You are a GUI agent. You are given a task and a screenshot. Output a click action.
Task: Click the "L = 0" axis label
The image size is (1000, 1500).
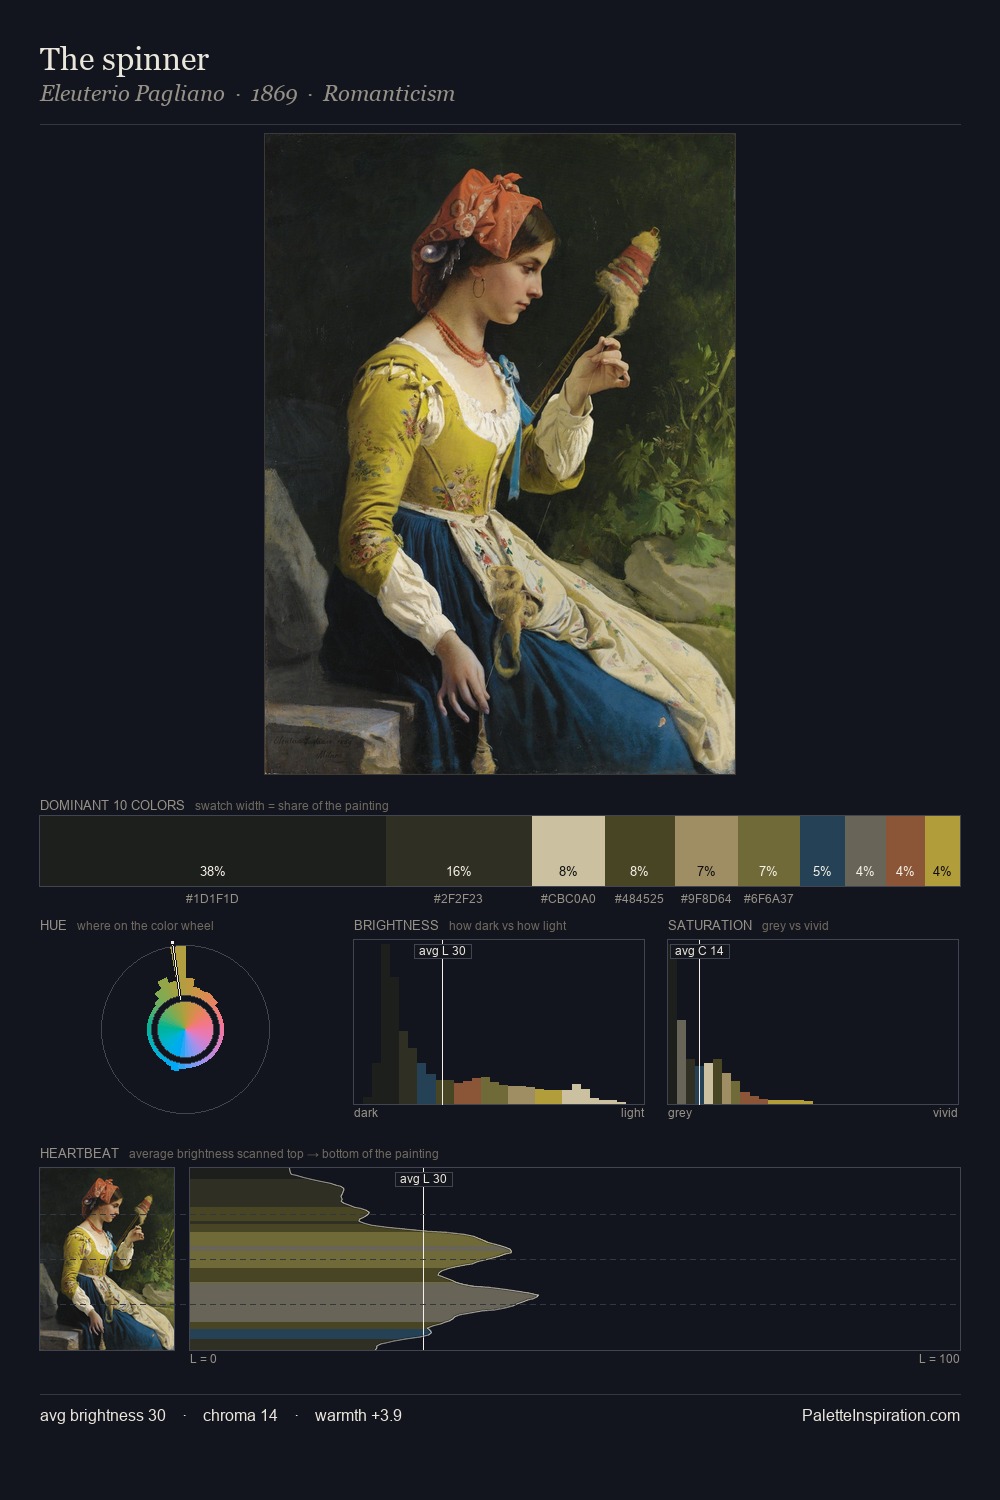coord(203,1359)
